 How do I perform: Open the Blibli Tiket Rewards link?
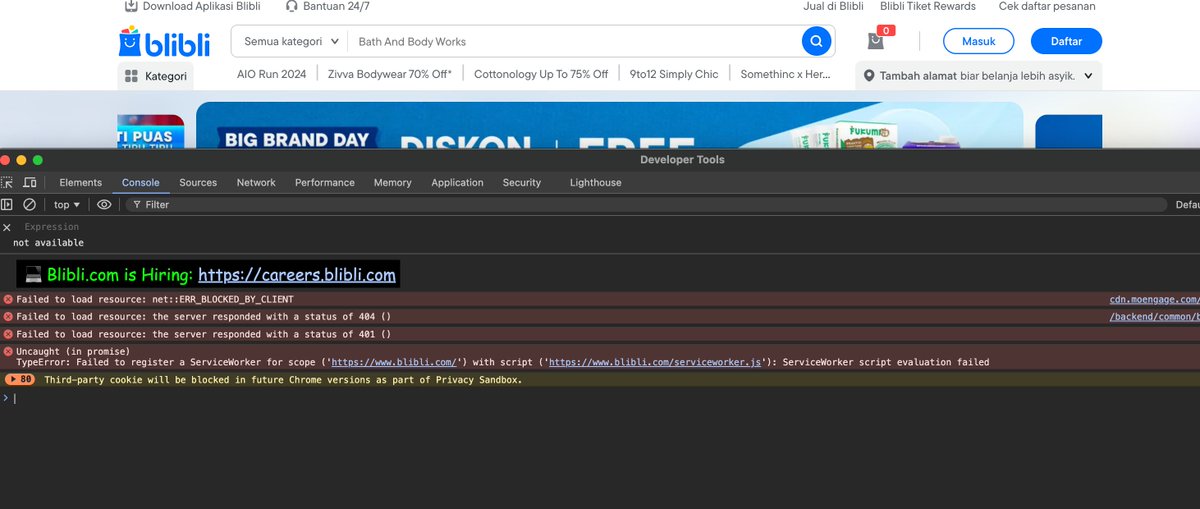pyautogui.click(x=928, y=6)
